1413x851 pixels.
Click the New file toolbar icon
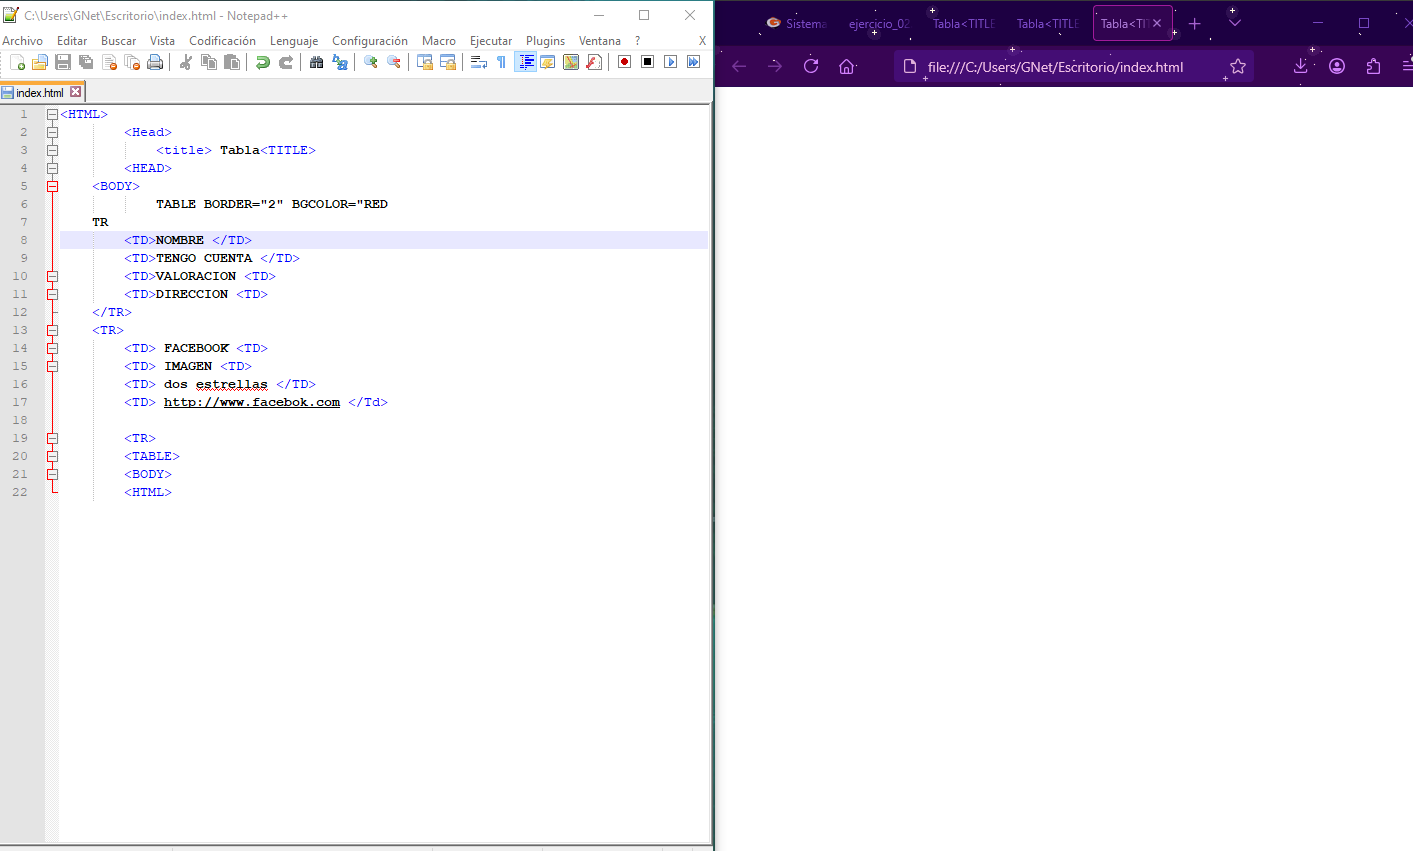coord(17,62)
